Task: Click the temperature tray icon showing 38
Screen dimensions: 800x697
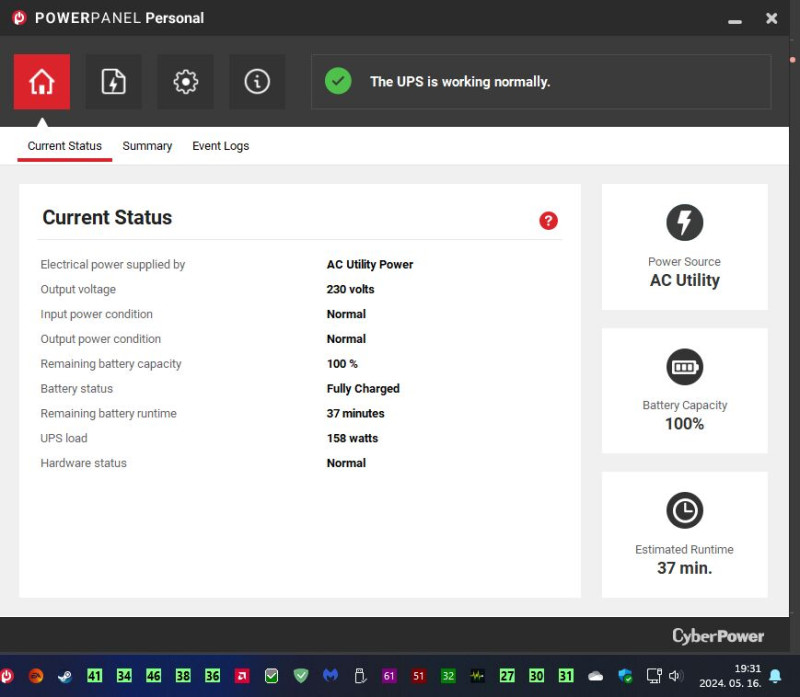Action: (183, 676)
